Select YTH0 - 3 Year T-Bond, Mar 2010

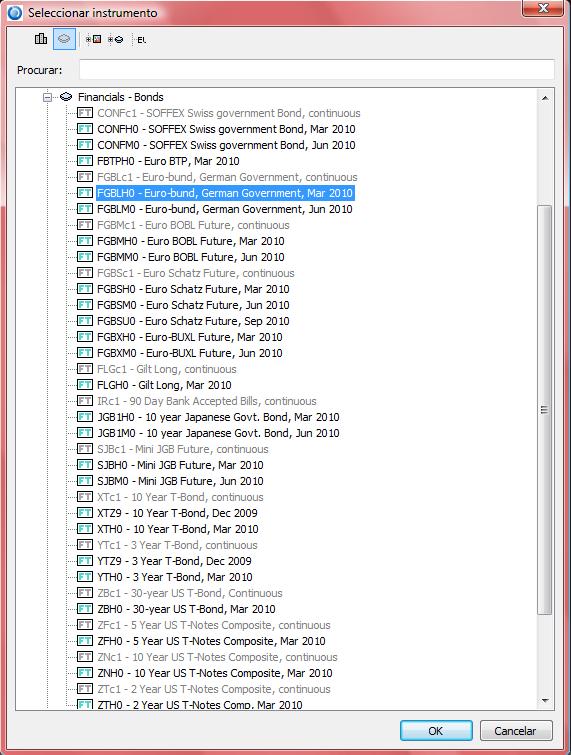click(175, 577)
